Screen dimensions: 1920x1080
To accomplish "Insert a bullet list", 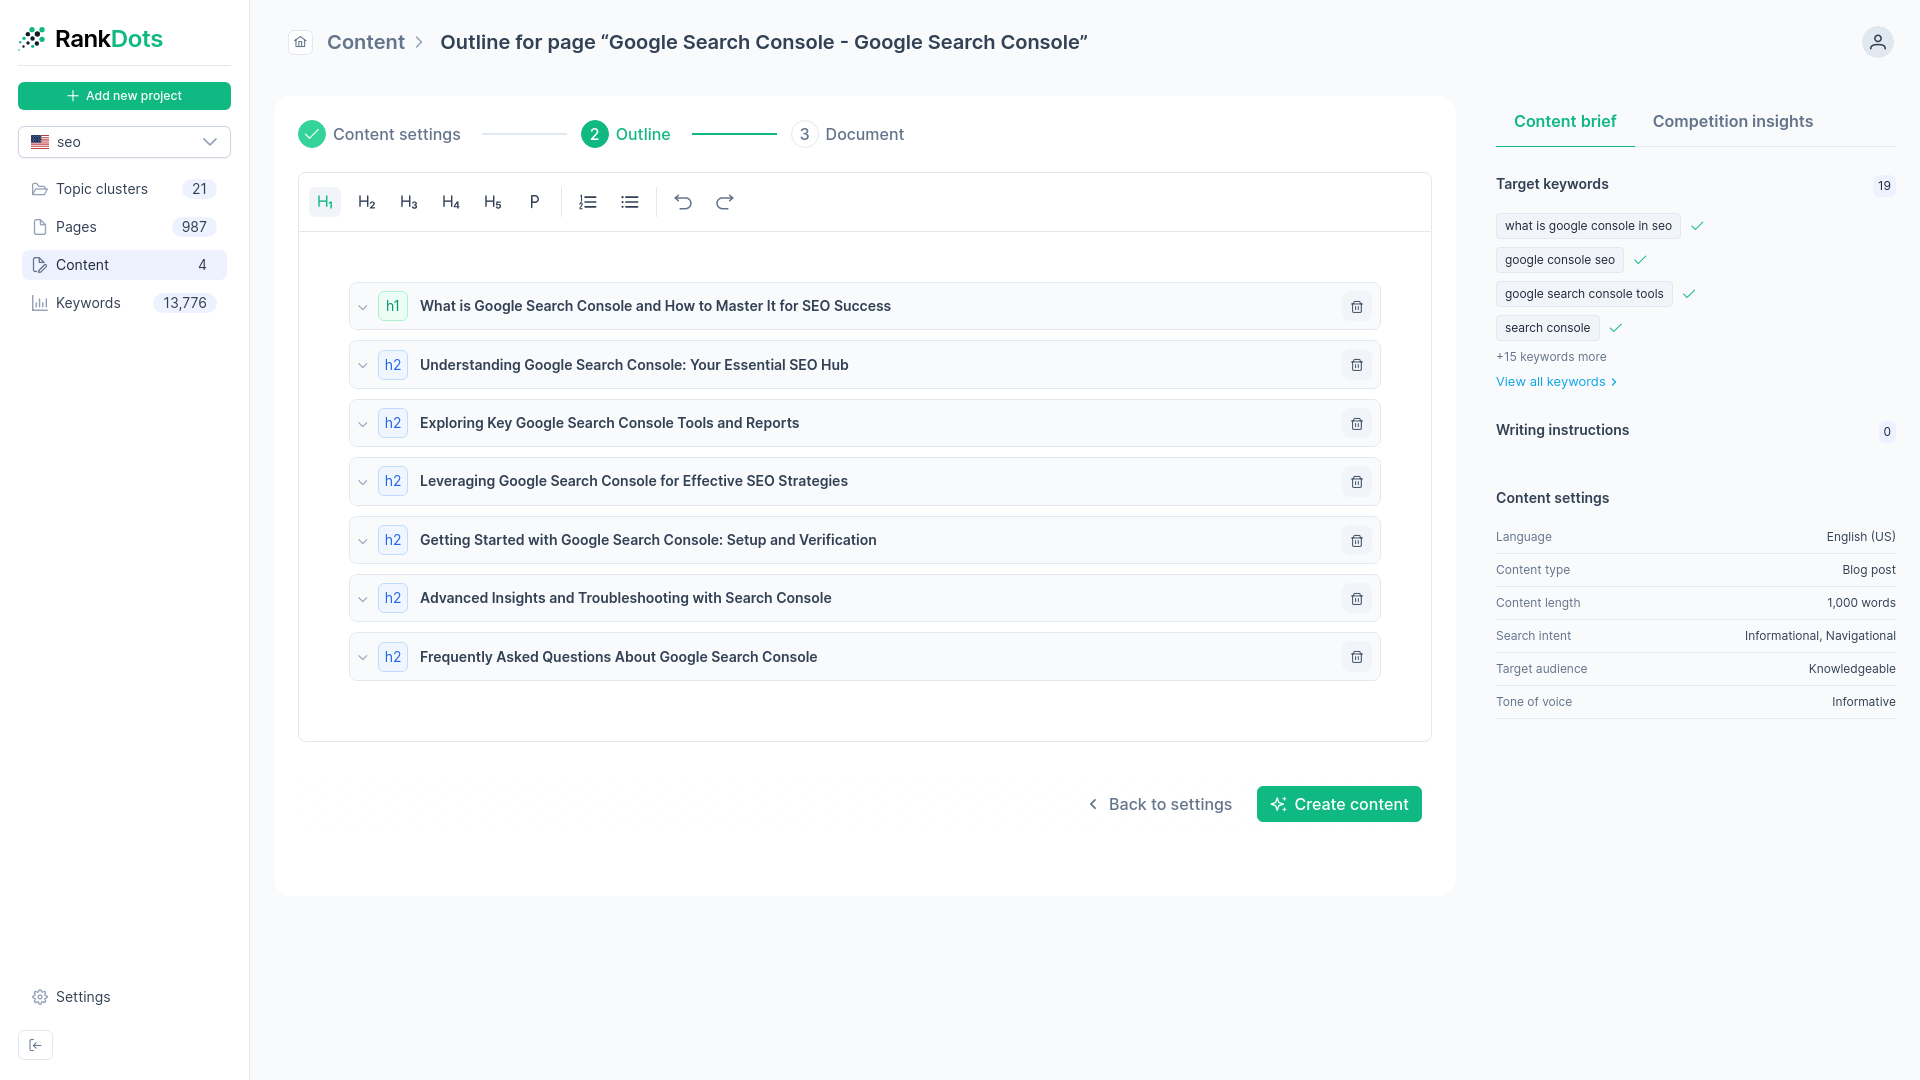I will (x=629, y=201).
